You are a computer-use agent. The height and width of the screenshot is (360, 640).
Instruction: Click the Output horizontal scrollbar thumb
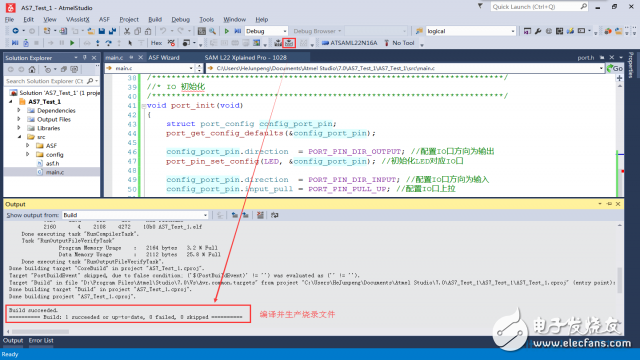pos(40,331)
